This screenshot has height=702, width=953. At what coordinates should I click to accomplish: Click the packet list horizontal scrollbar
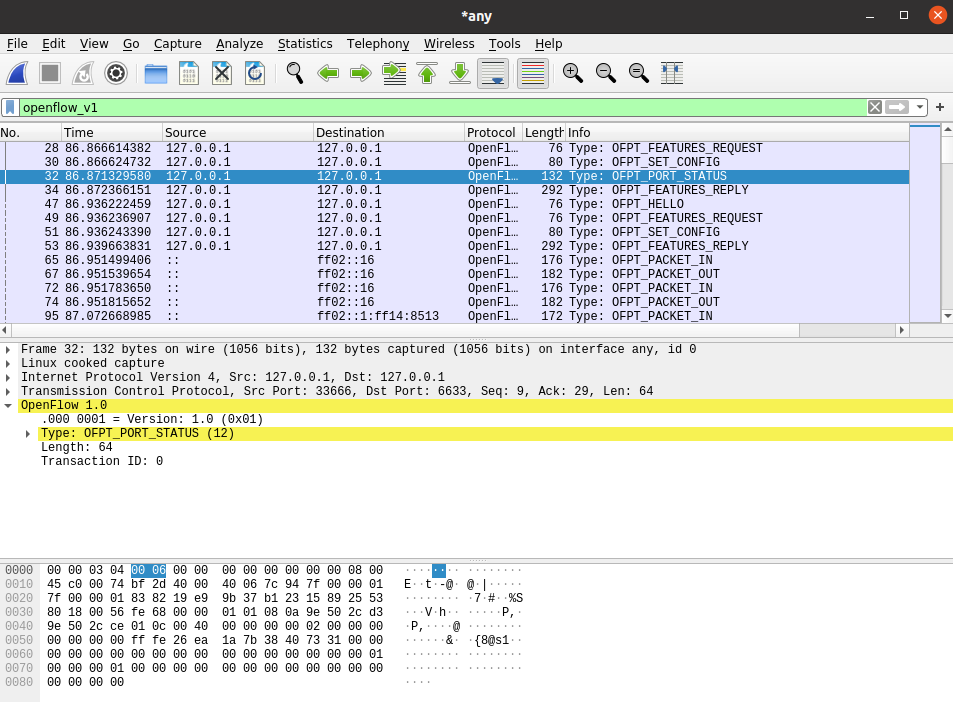tap(453, 330)
